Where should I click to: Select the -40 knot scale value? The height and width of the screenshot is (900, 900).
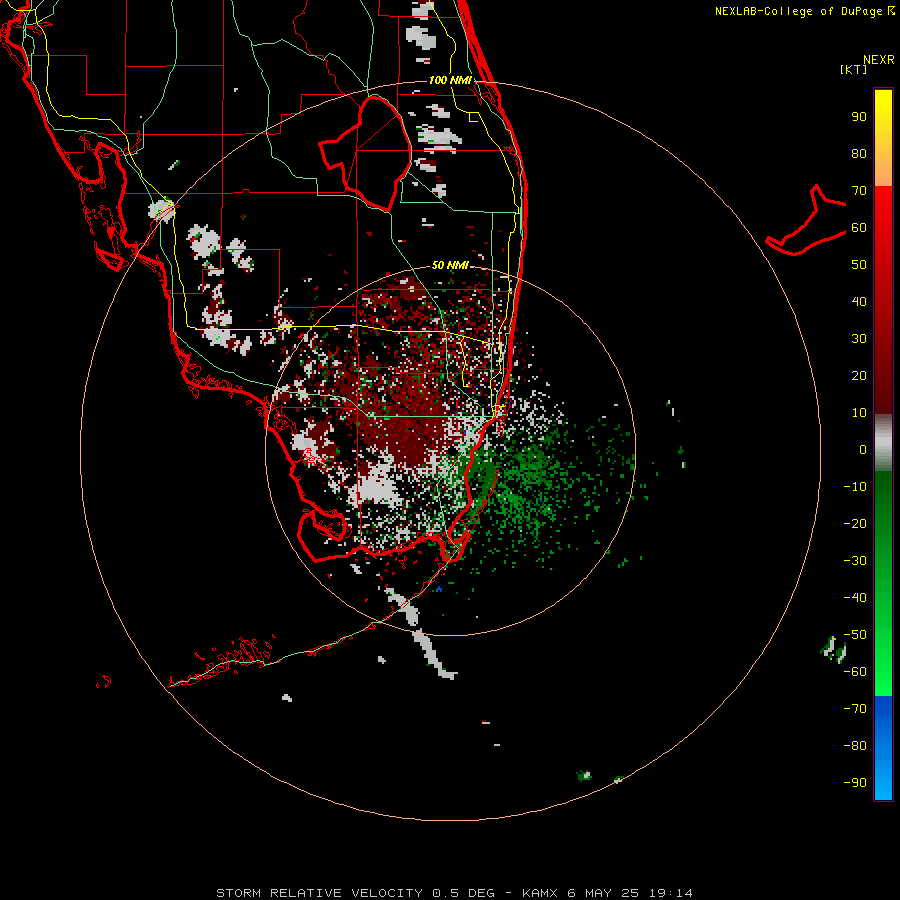point(855,598)
